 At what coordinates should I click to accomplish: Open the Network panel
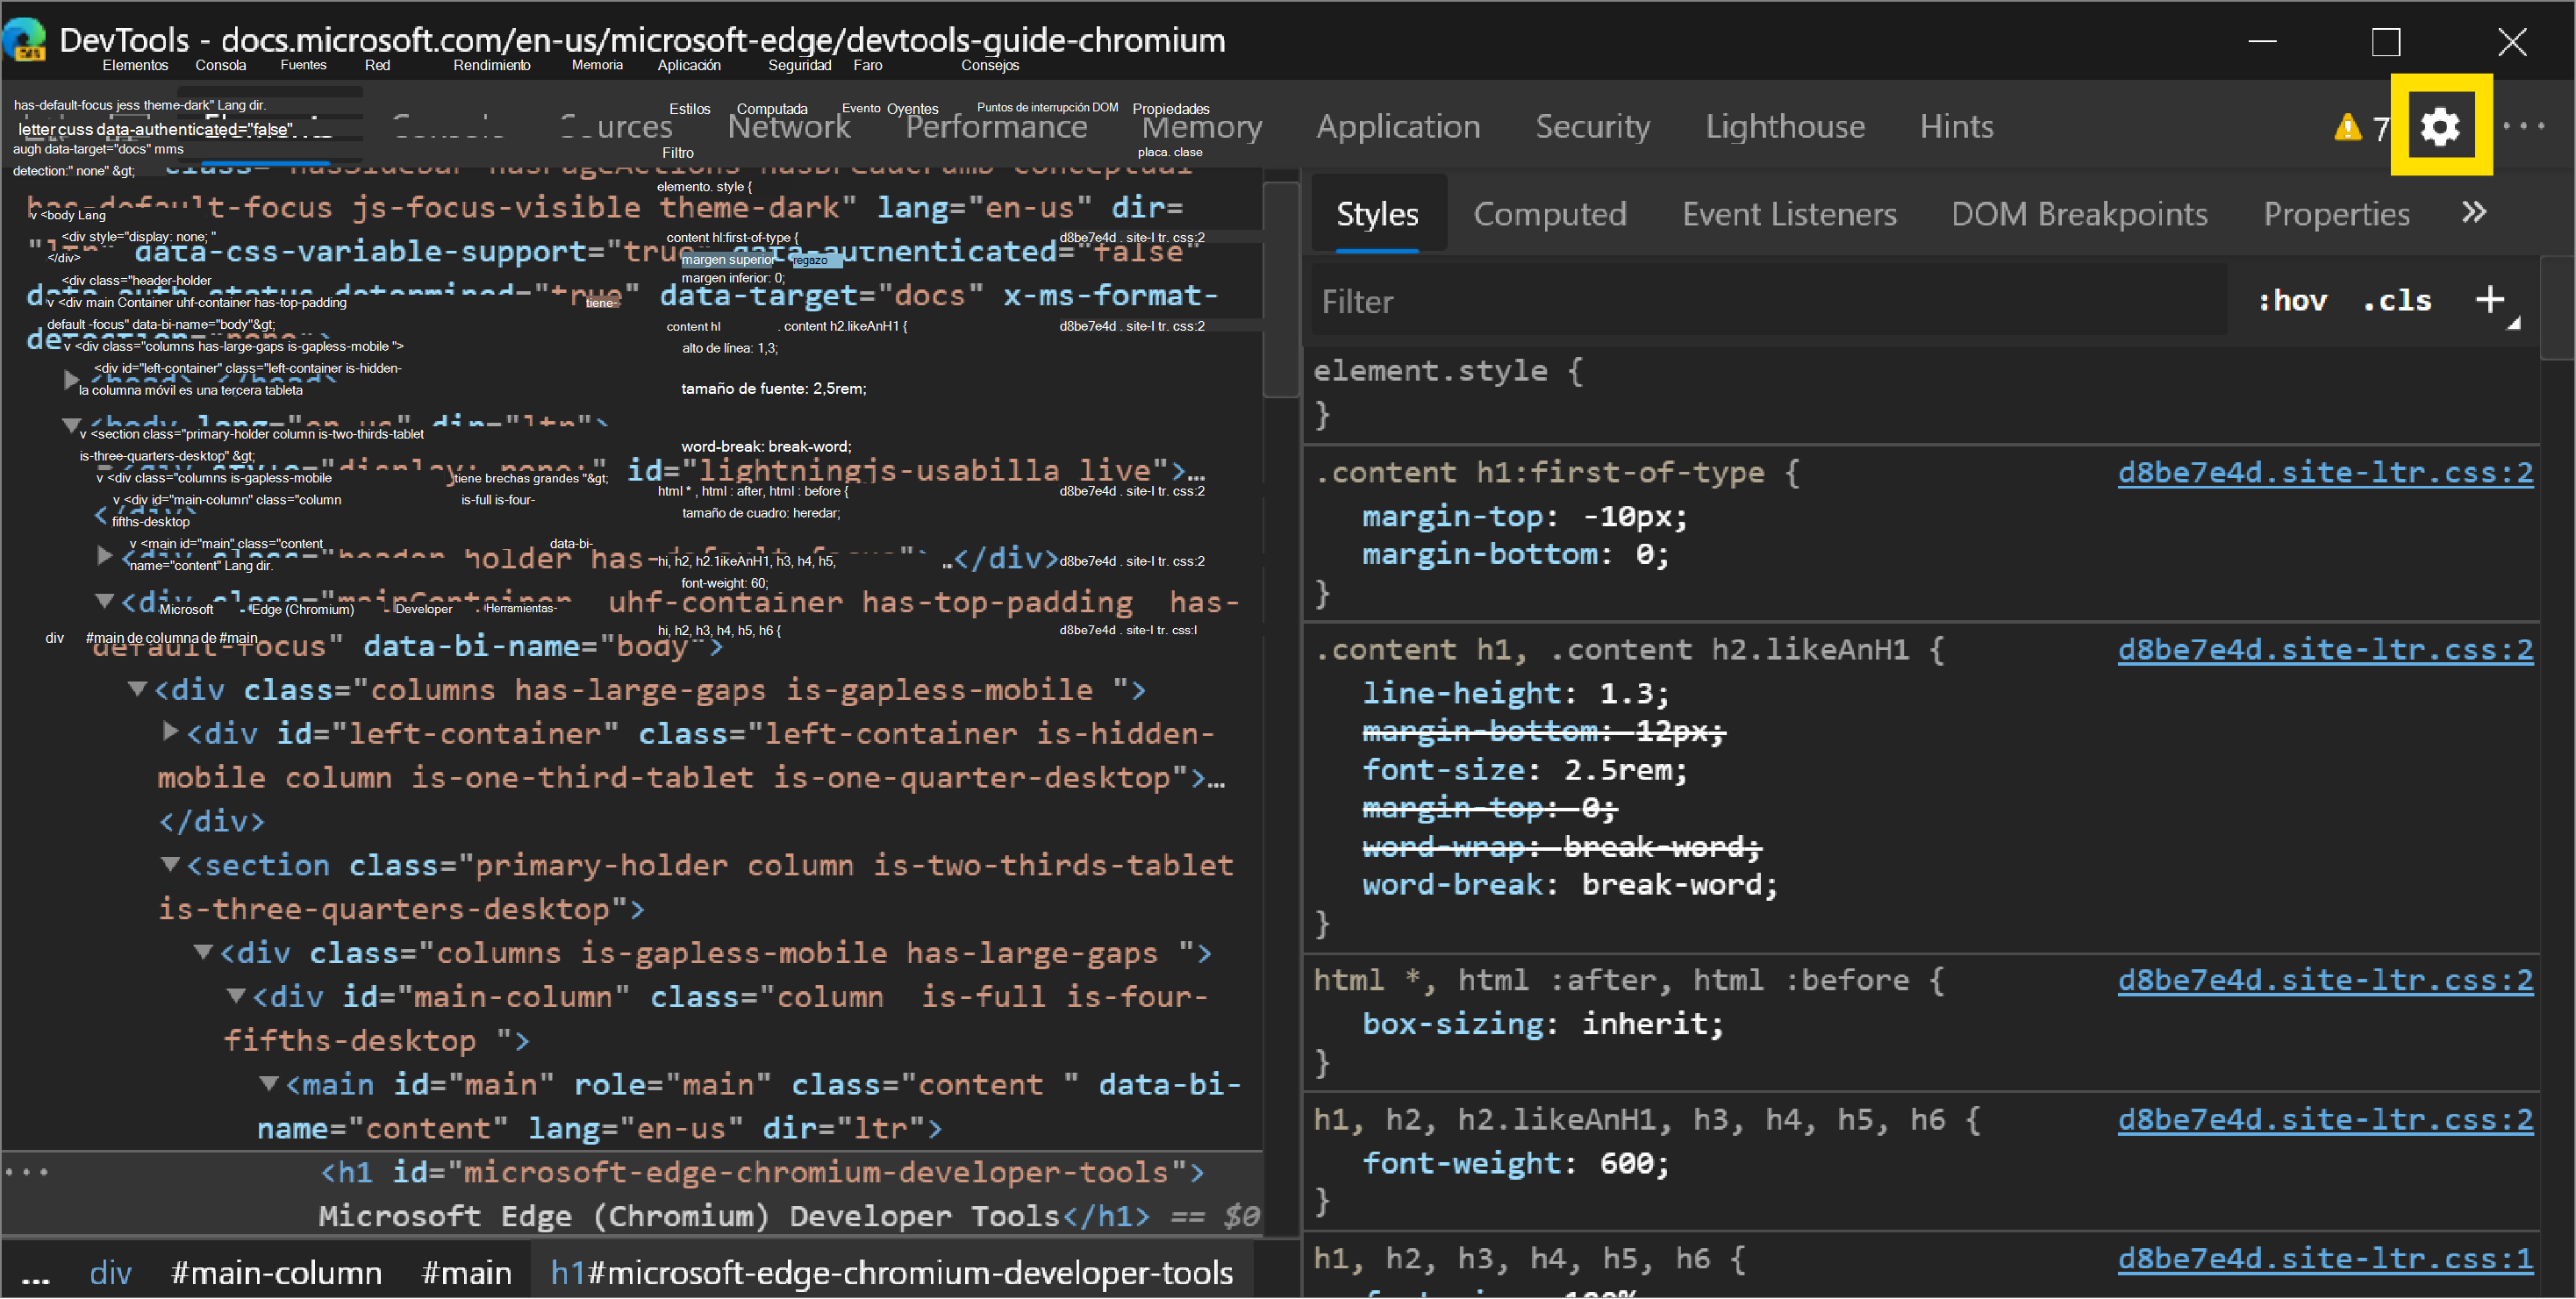[x=789, y=126]
